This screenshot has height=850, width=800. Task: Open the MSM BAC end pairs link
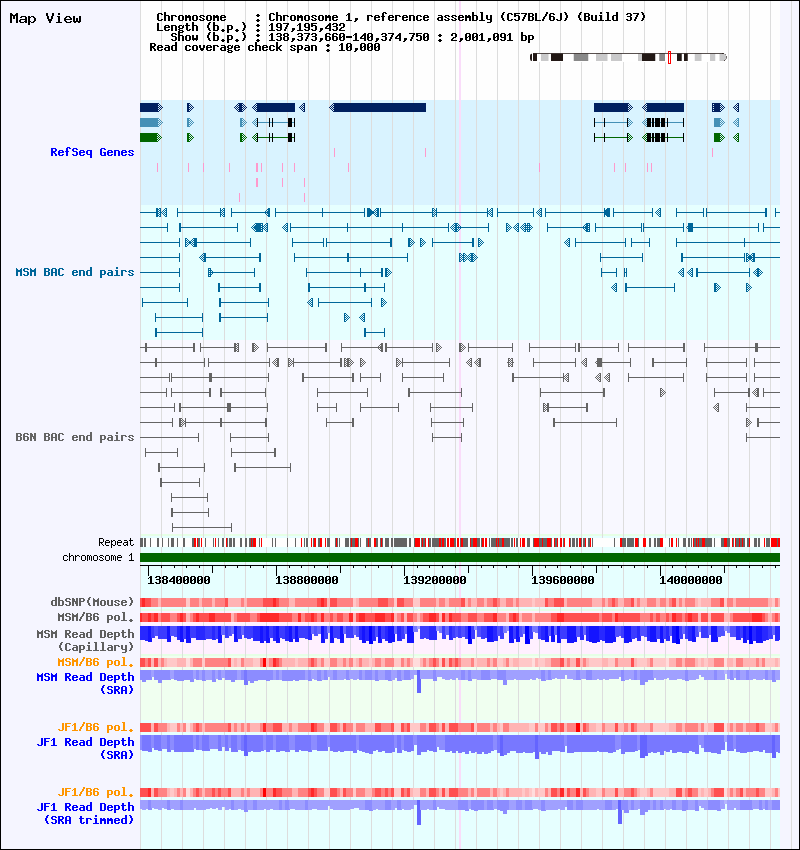(x=75, y=272)
